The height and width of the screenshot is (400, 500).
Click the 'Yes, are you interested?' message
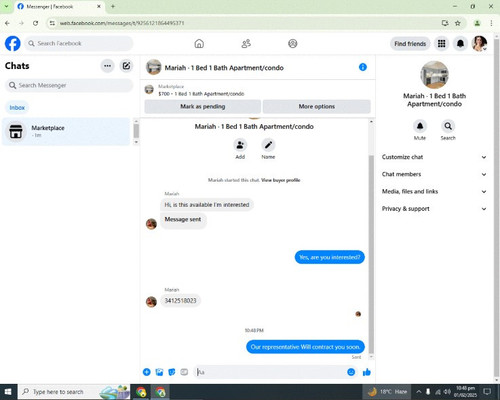(x=330, y=257)
